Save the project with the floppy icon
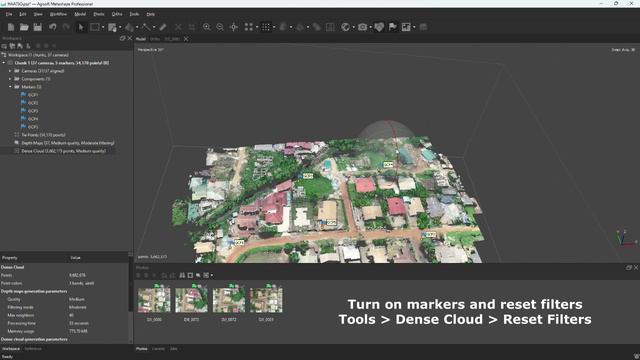The height and width of the screenshot is (360, 640). coord(38,27)
